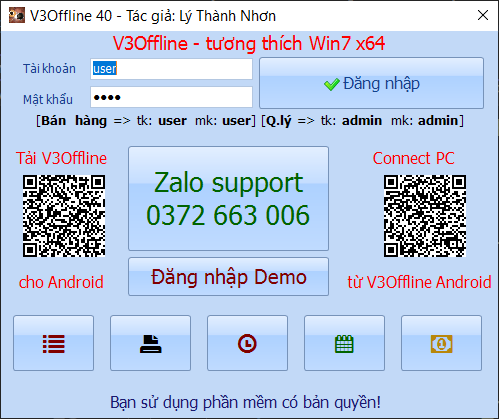Close the V3Offline login window
The image size is (499, 419).
point(483,15)
